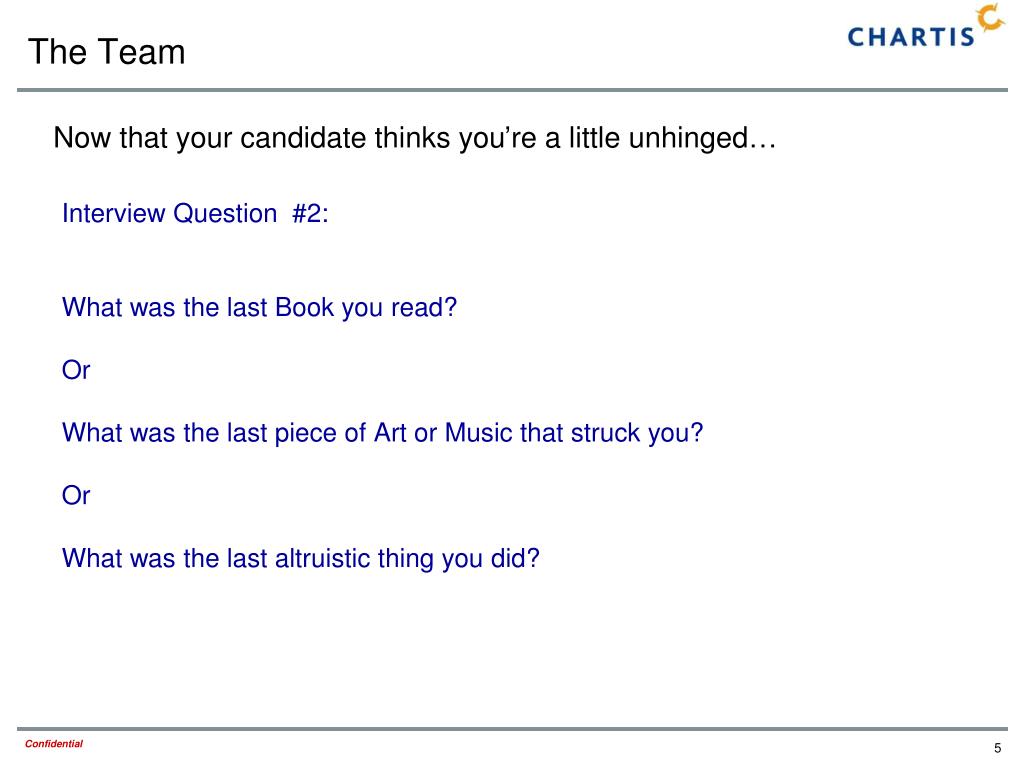Select the last Book you read question

[259, 308]
